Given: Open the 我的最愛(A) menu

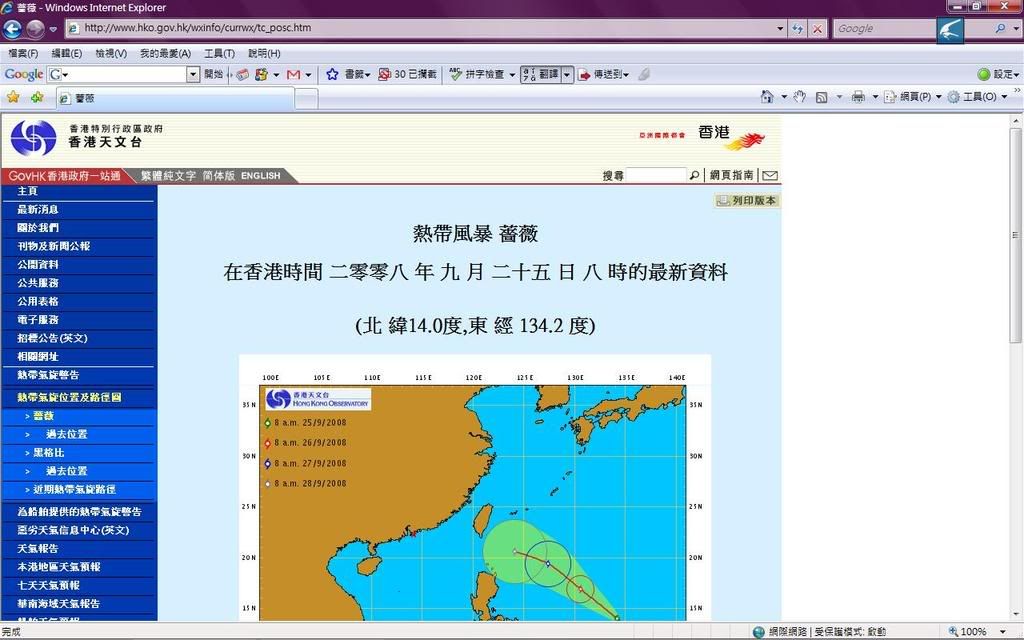Looking at the screenshot, I should (165, 53).
